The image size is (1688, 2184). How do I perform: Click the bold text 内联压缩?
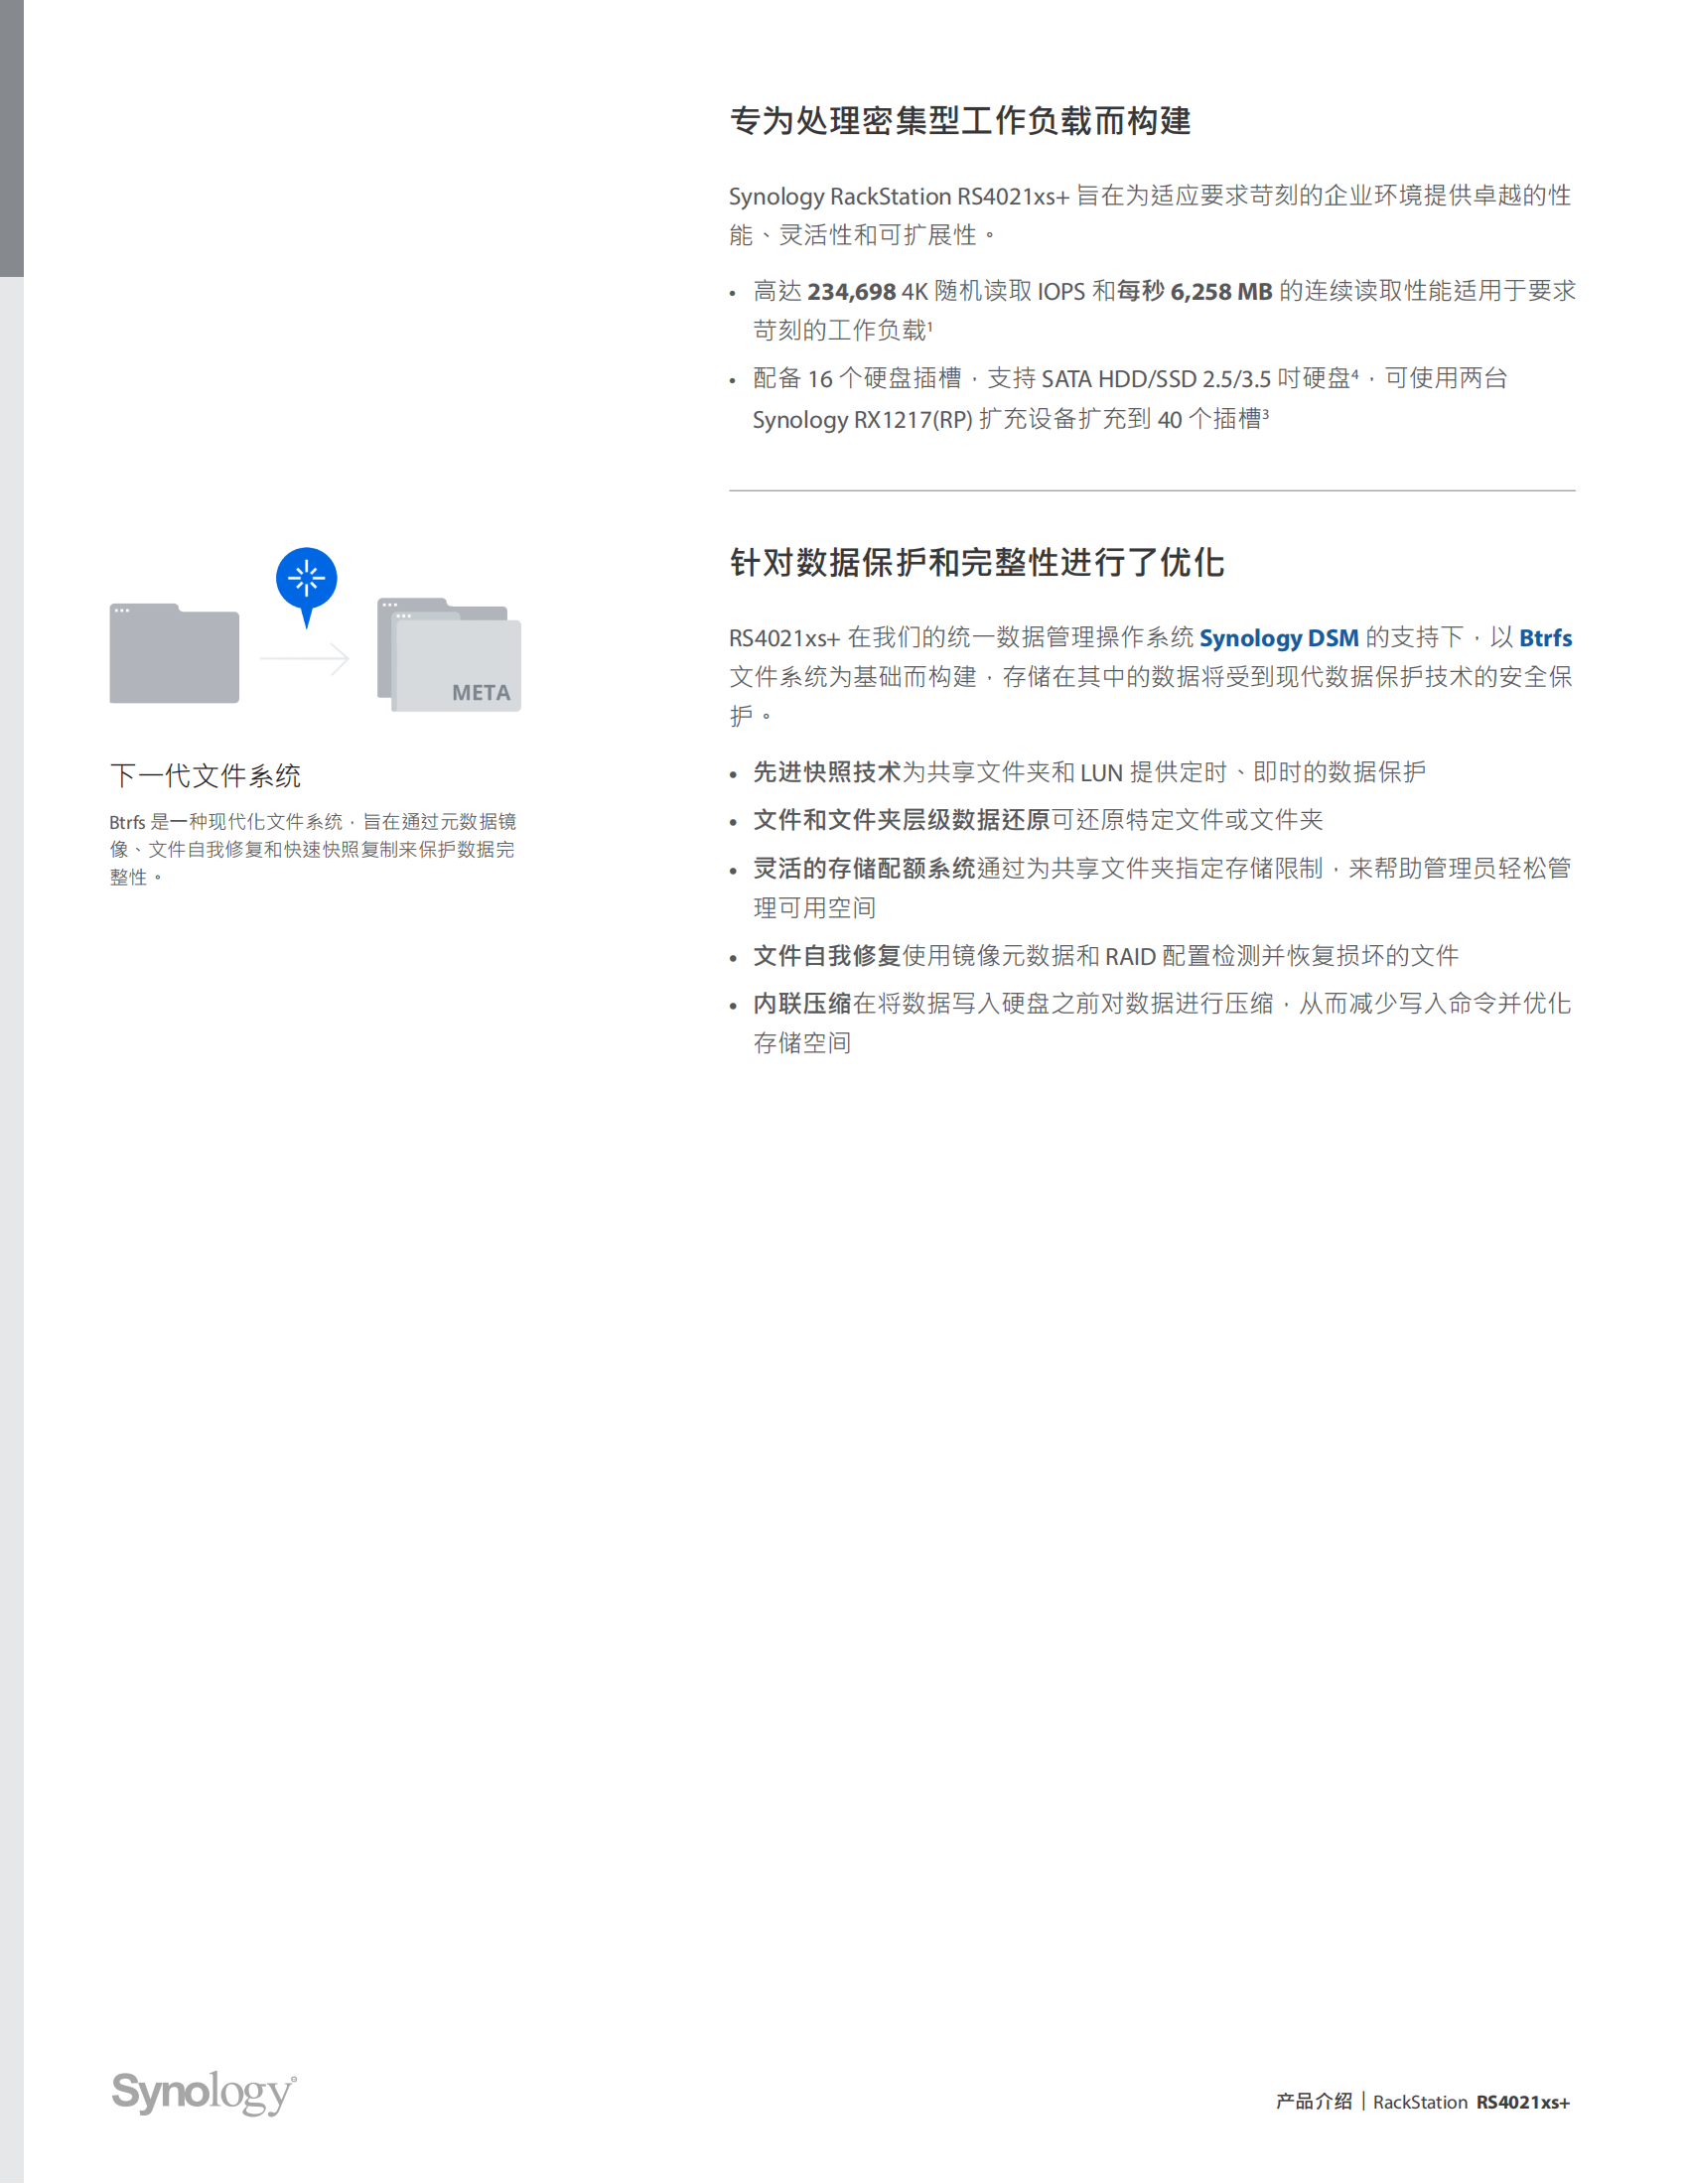(x=802, y=1003)
